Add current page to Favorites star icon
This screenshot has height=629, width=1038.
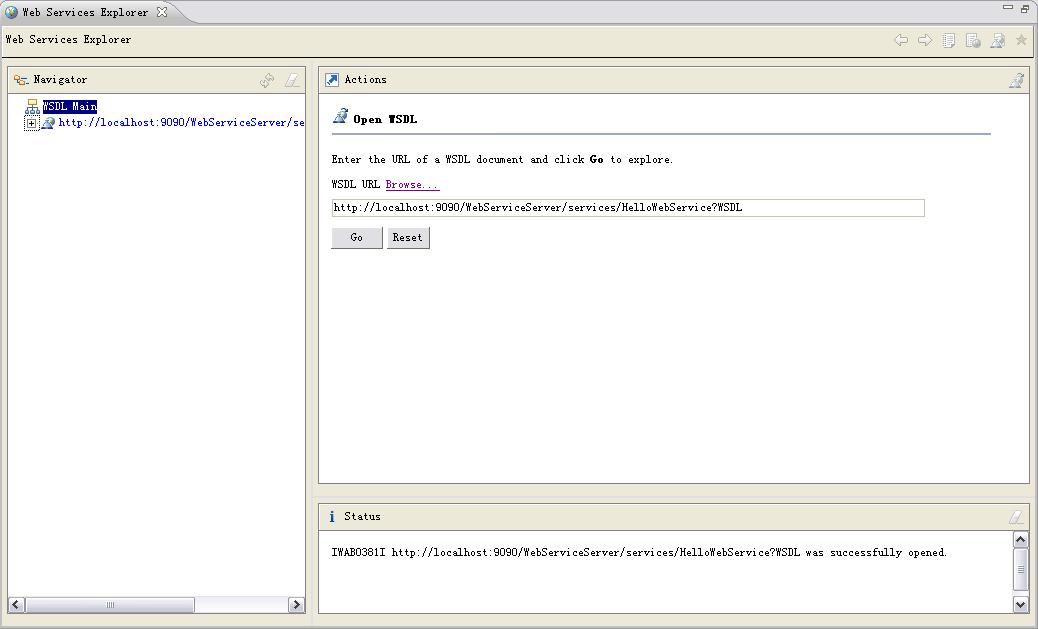[1021, 40]
